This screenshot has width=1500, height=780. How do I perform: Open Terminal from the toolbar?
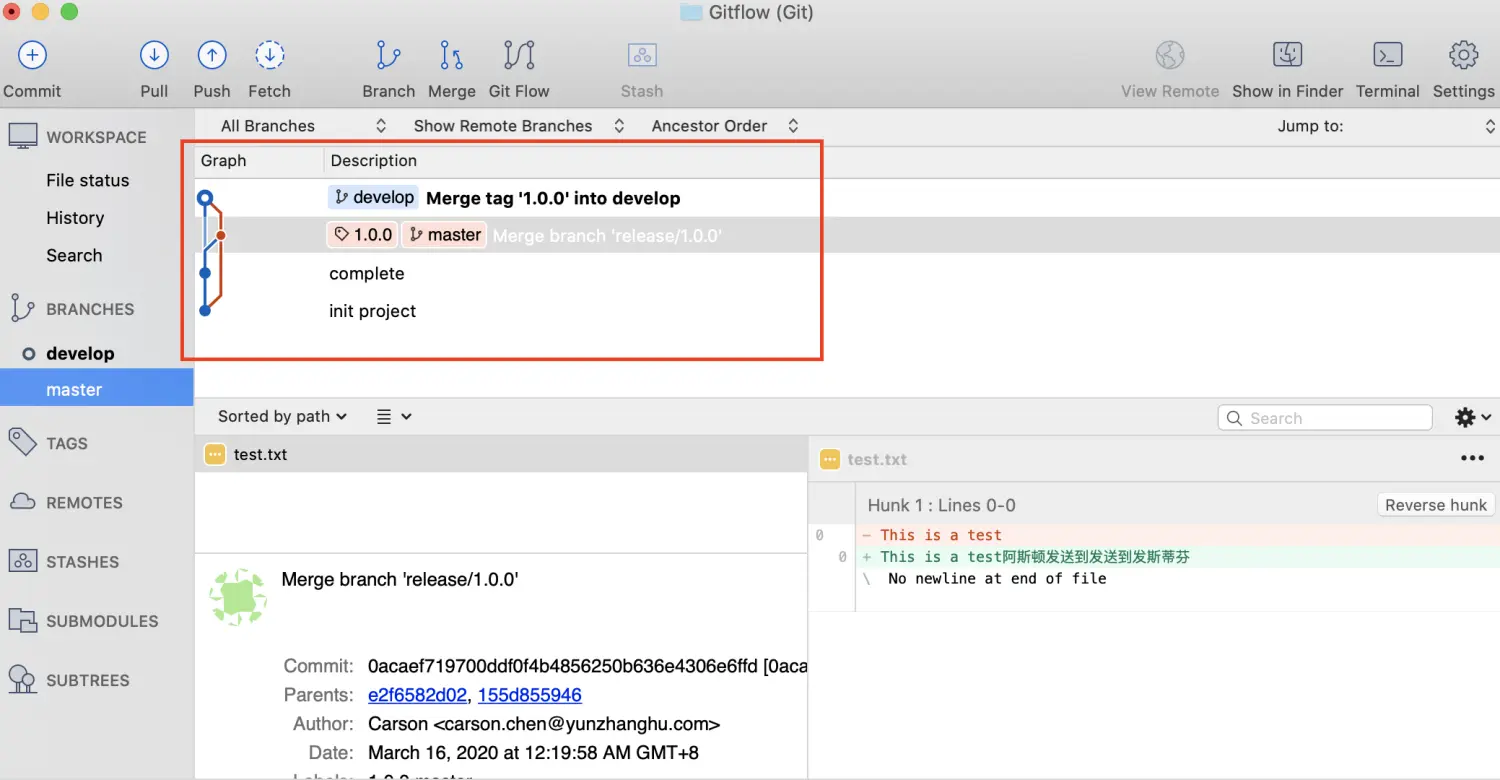tap(1387, 56)
